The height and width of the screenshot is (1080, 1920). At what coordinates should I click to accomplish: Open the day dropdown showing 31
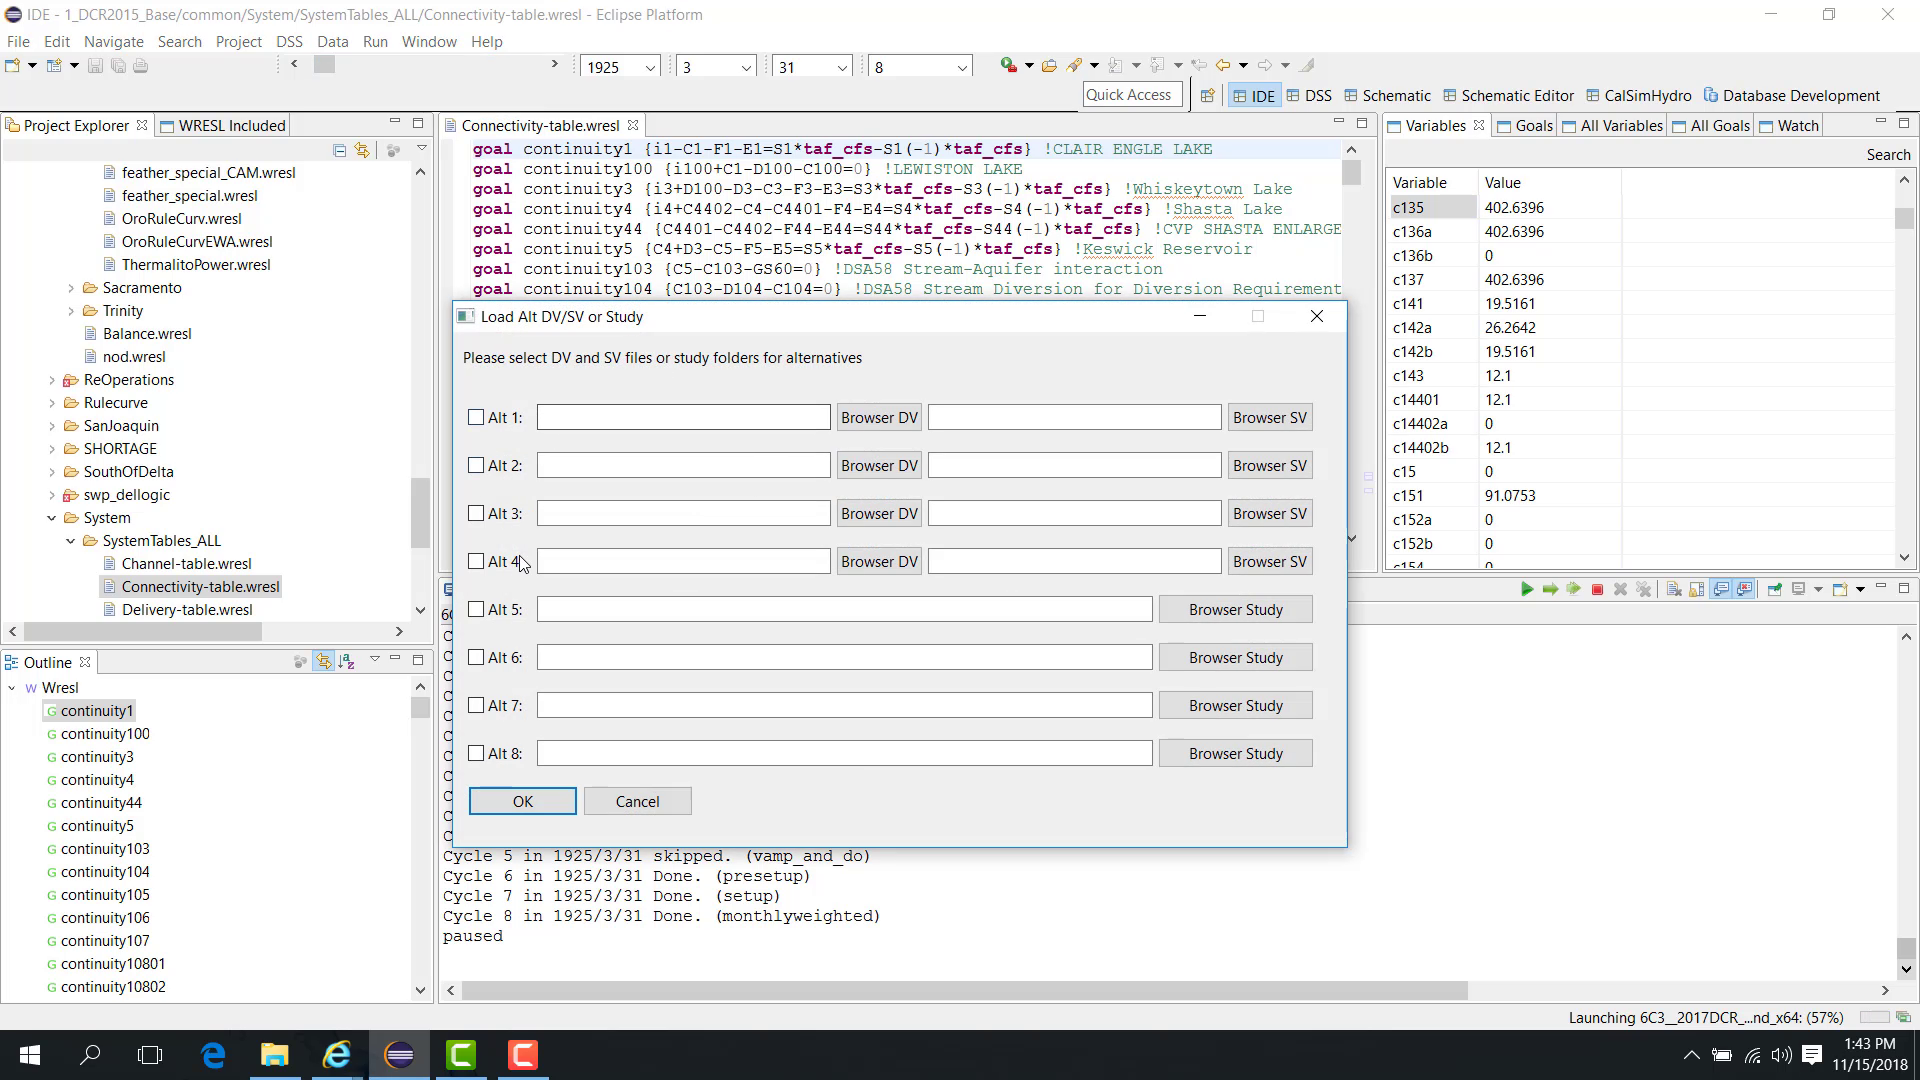(841, 67)
